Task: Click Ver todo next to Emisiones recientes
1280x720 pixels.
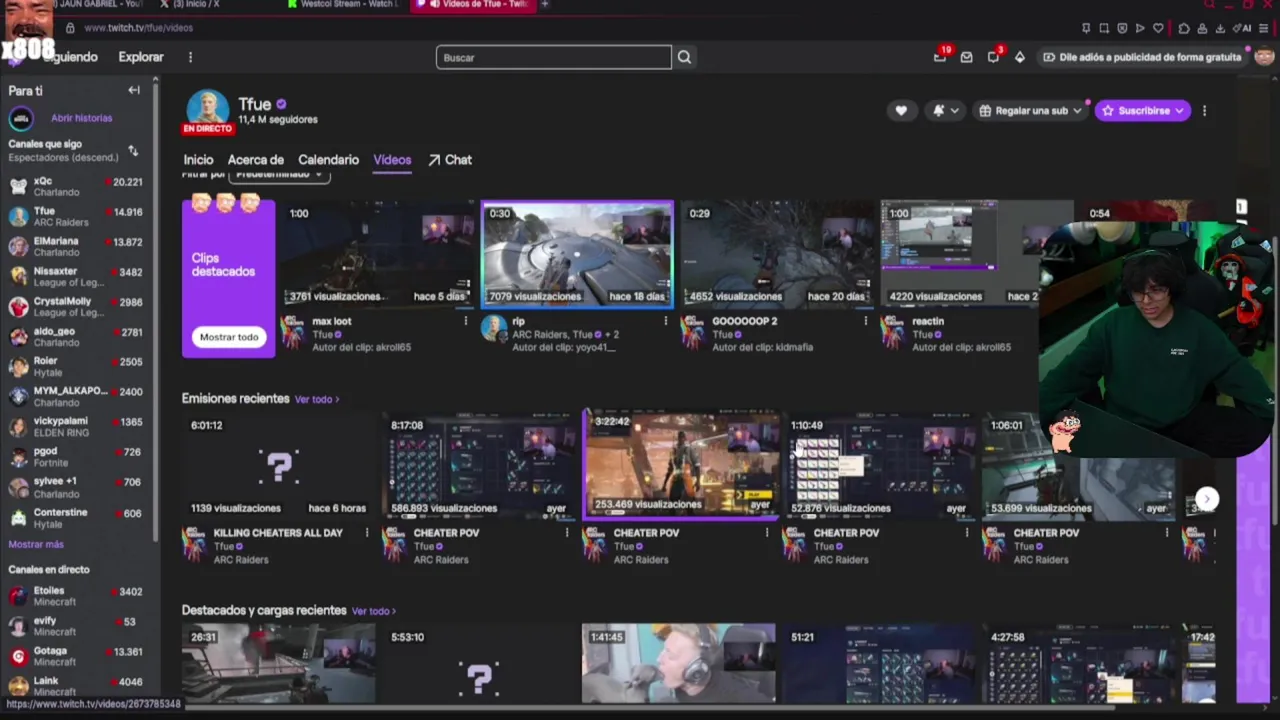Action: (316, 399)
